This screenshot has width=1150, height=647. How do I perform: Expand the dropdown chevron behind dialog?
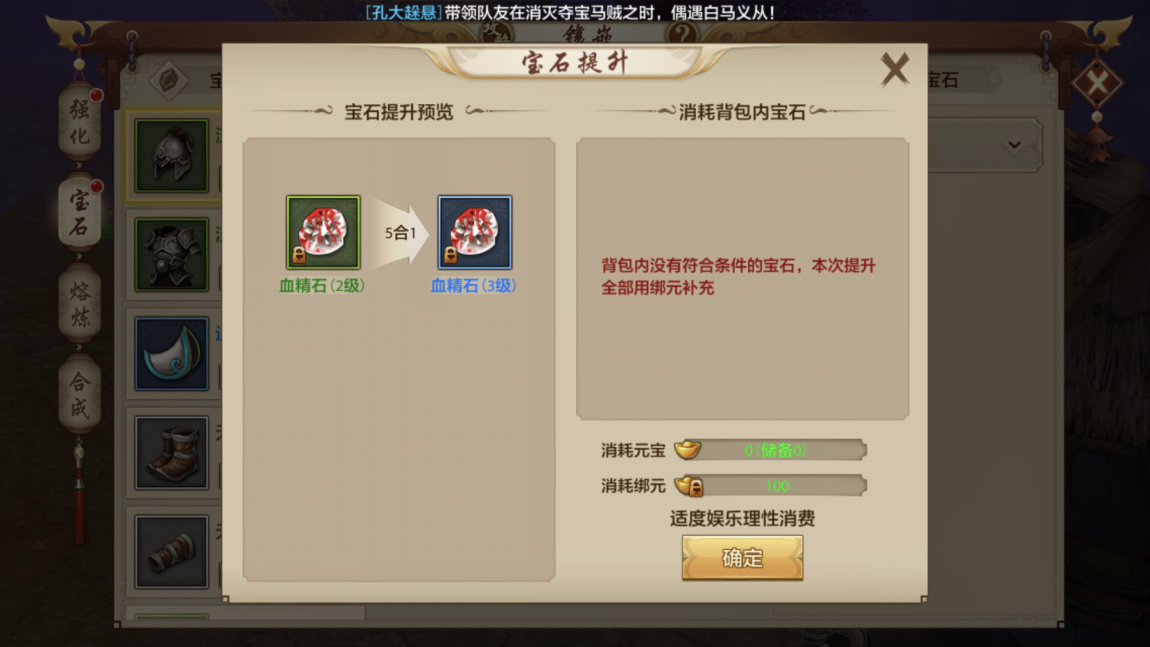tap(1014, 145)
